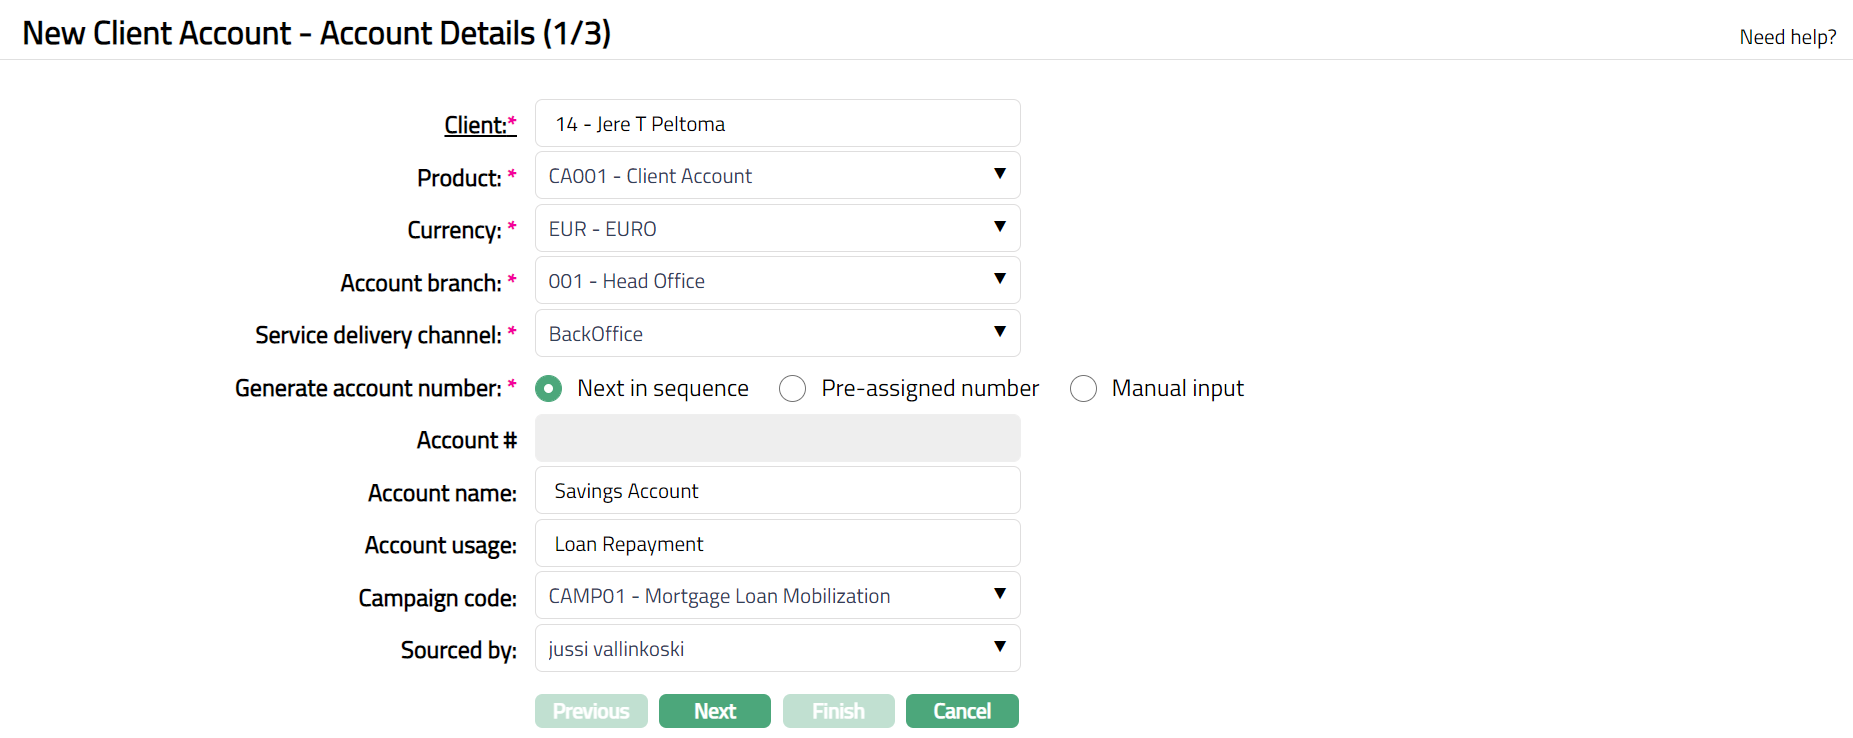Screen dimensions: 1853x738
Task: Expand the Service delivery channel dropdown
Action: (777, 334)
